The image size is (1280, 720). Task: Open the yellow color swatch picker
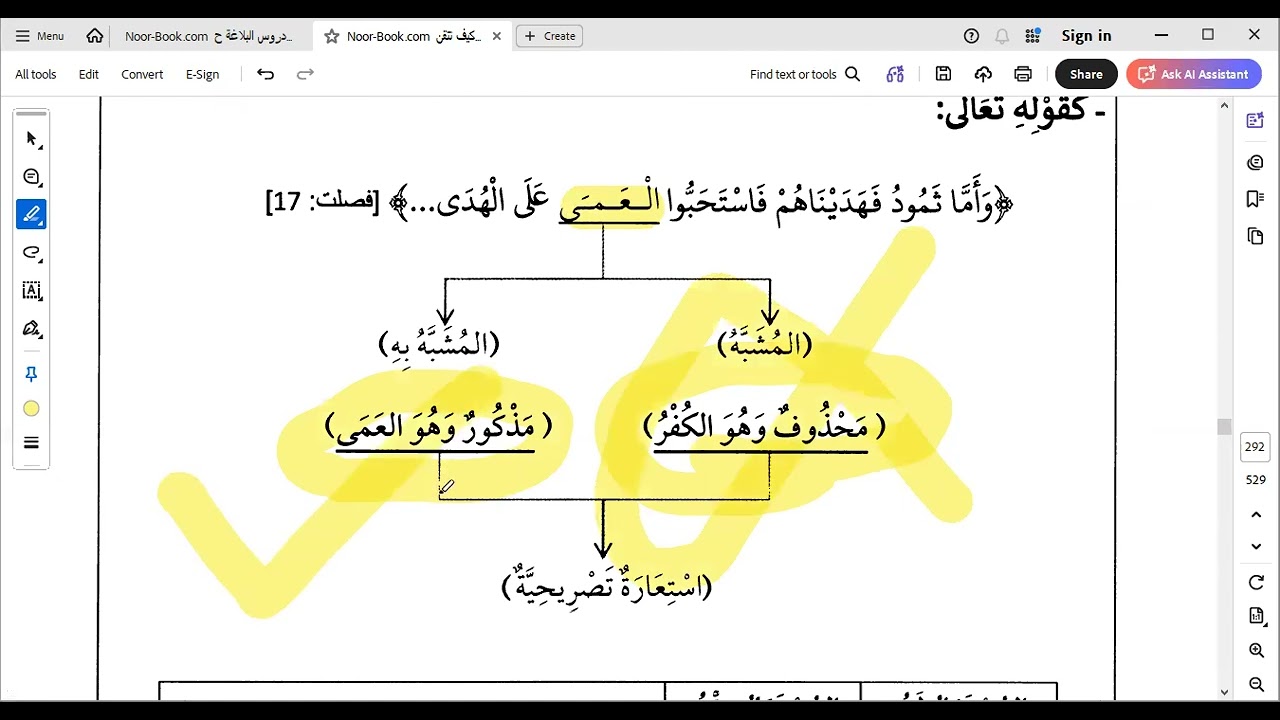pyautogui.click(x=31, y=408)
